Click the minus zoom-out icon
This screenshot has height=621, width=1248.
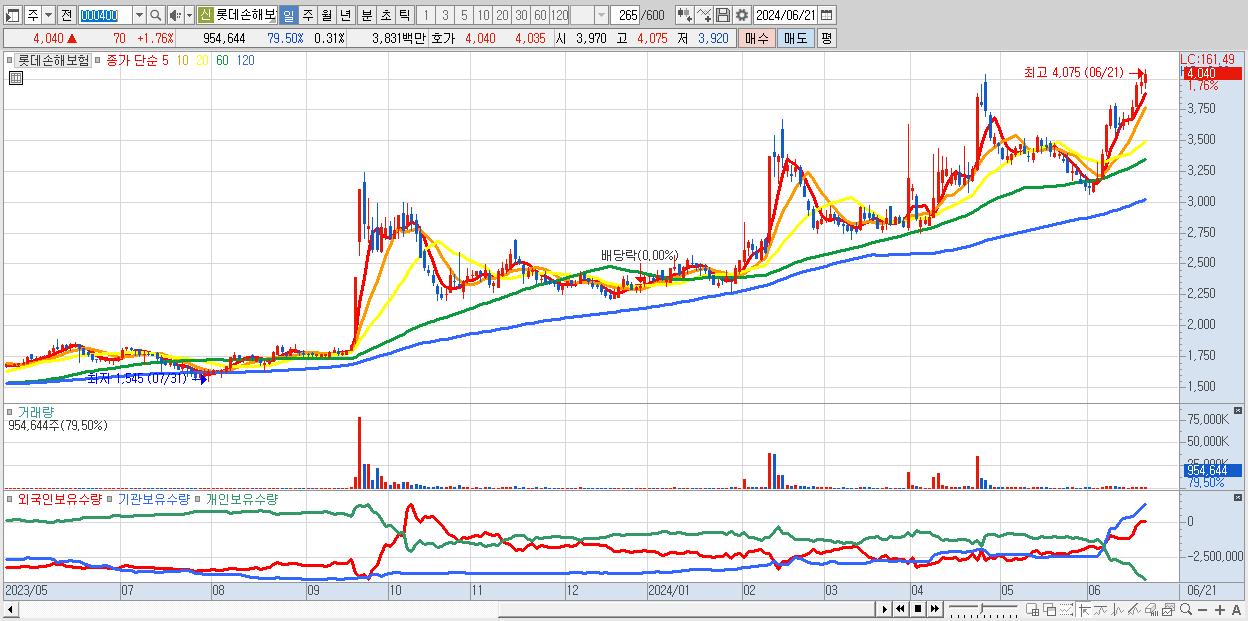tap(1203, 610)
